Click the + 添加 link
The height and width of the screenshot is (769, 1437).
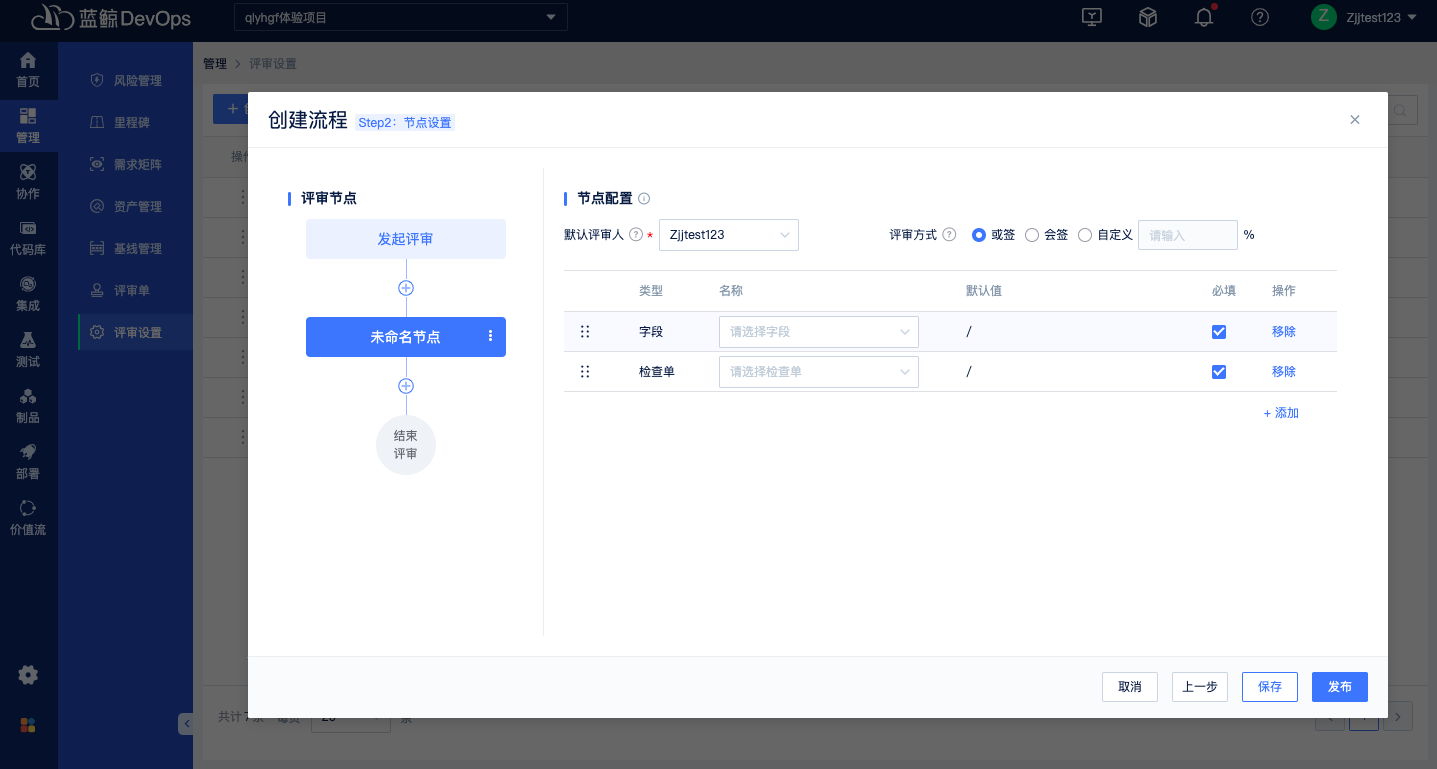click(x=1281, y=413)
